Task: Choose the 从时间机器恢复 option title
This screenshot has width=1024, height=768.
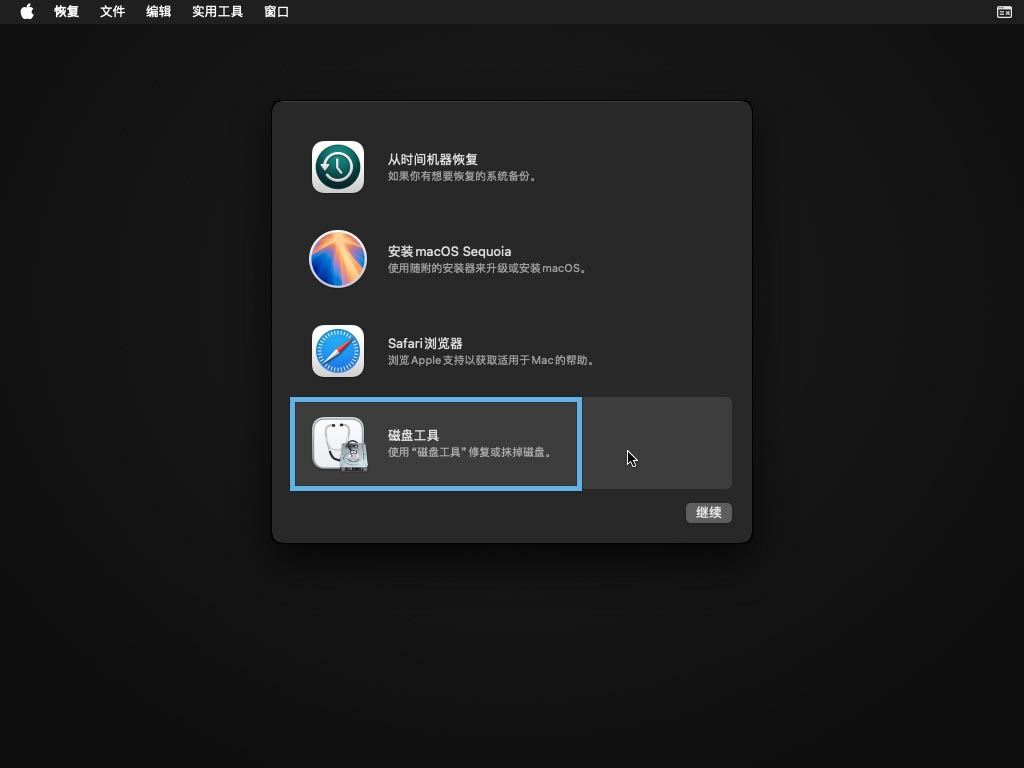Action: (x=432, y=159)
